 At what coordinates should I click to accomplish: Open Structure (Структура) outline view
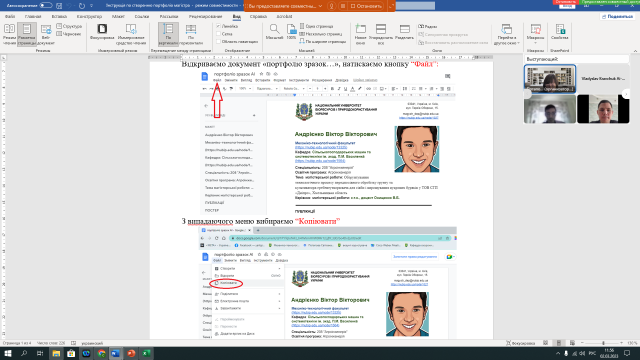[x=69, y=26]
